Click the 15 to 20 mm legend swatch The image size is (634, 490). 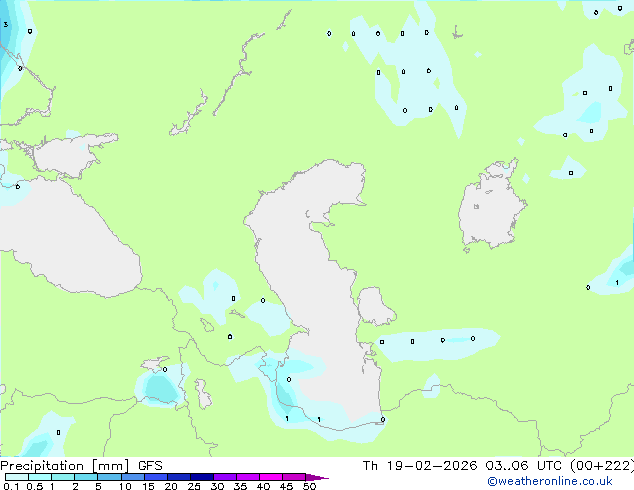point(156,477)
